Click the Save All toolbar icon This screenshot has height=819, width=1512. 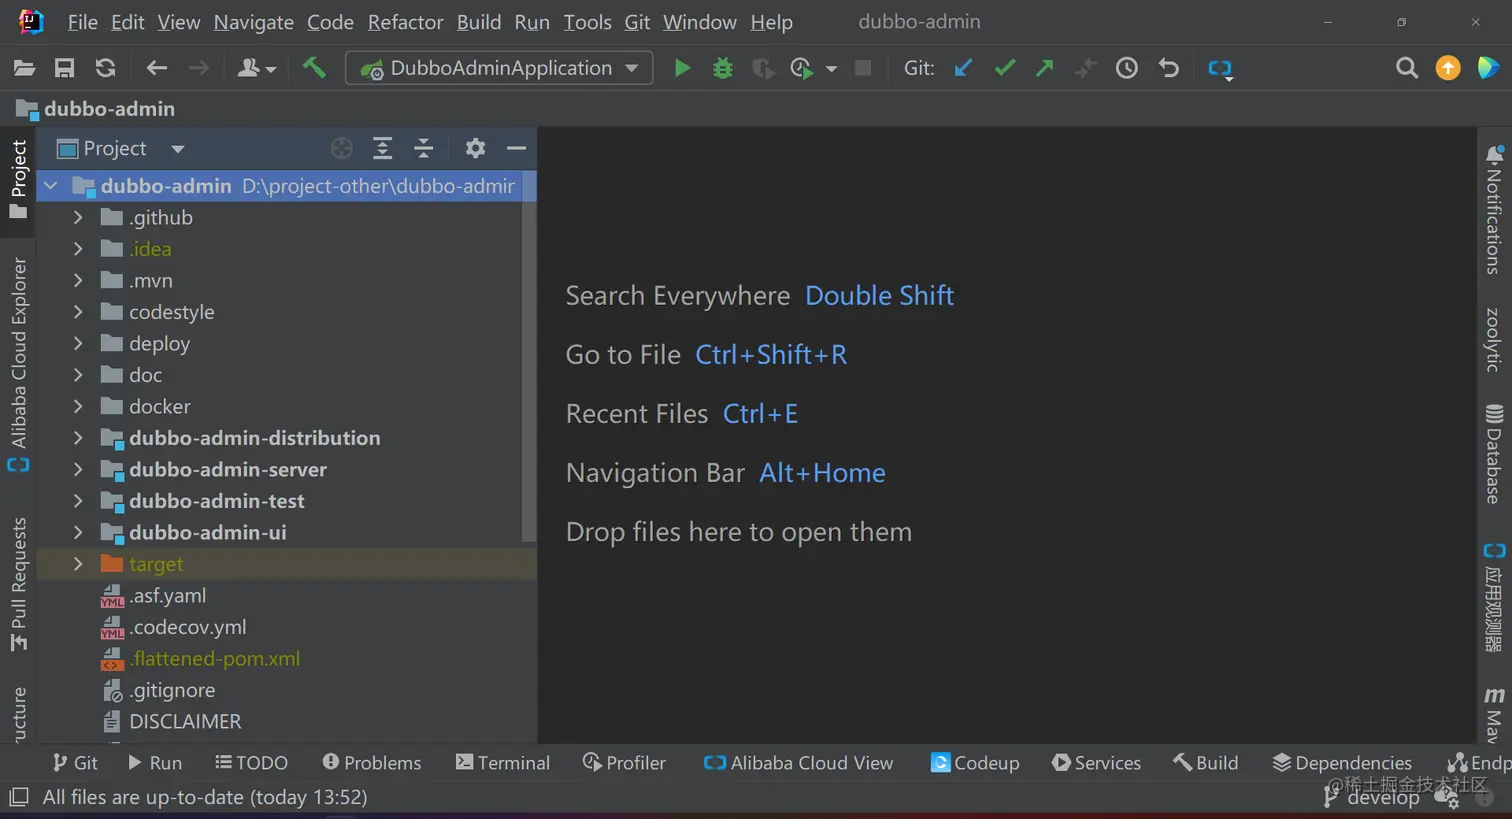[65, 68]
